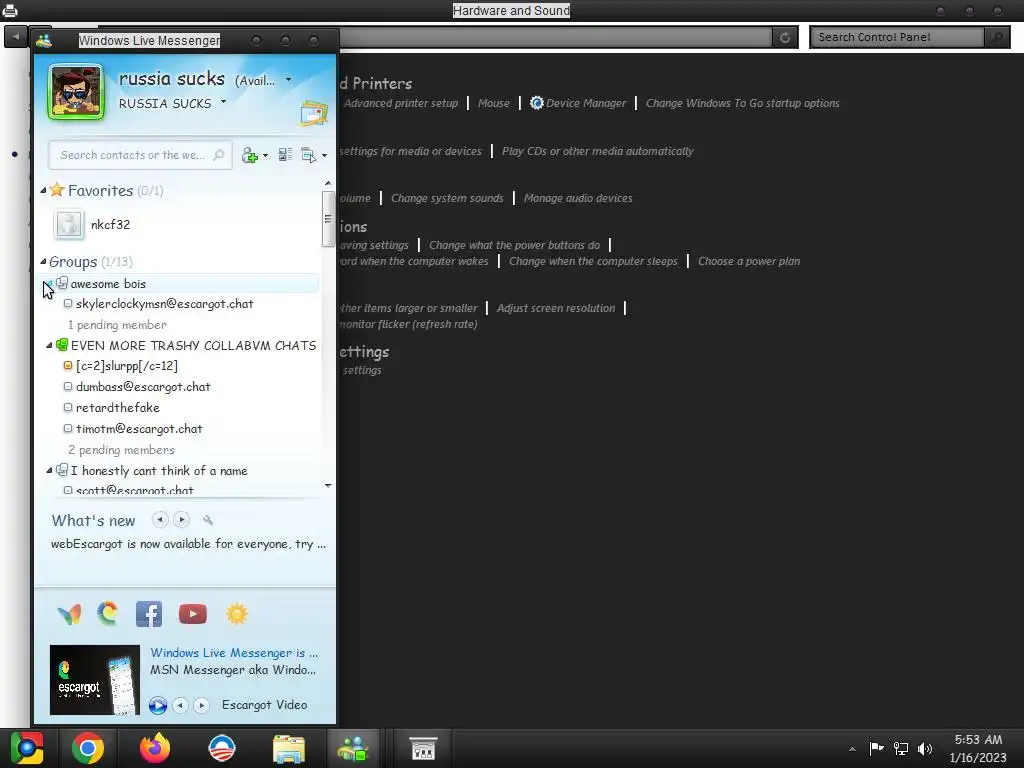Viewport: 1024px width, 768px height.
Task: Collapse EVEN MORE TRASHY COLLABVM CHATS group
Action: 49,345
